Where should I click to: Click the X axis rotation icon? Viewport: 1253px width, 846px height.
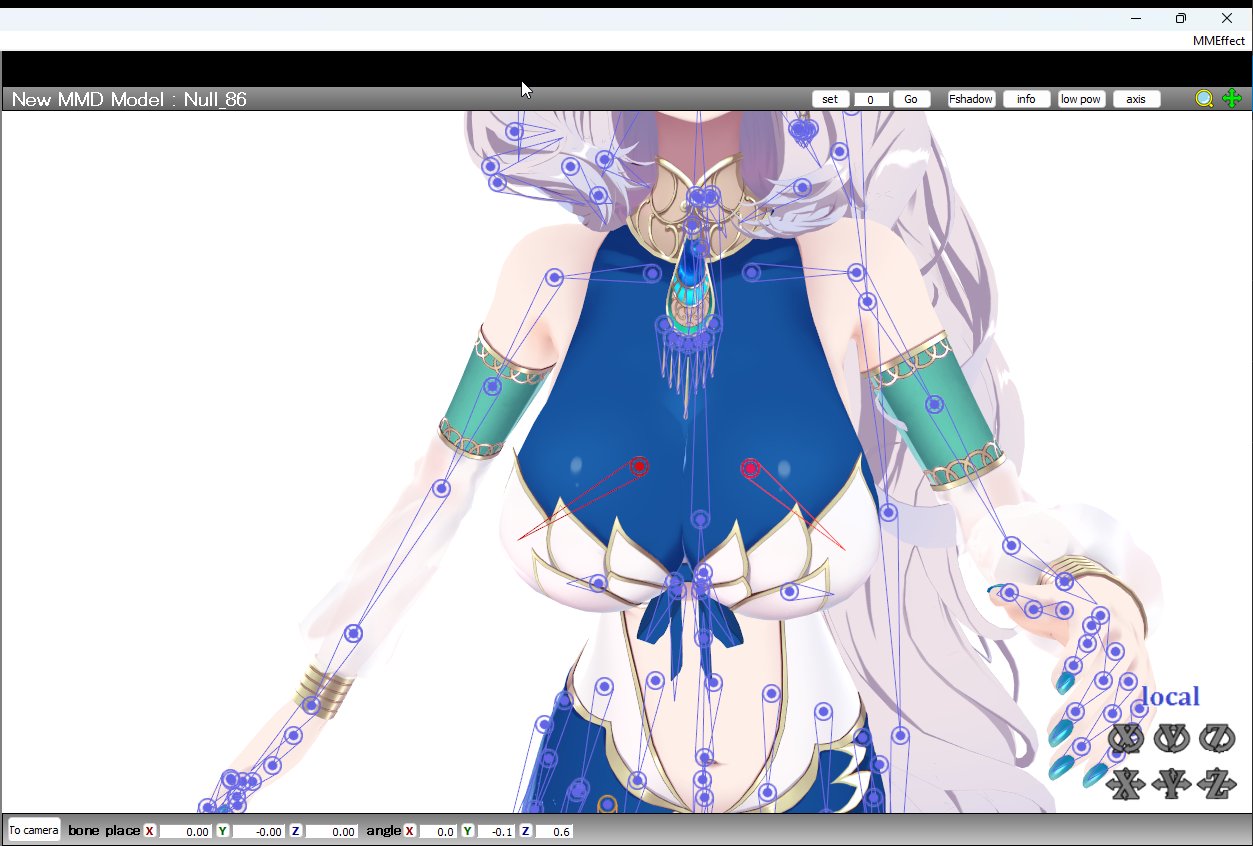click(x=1126, y=739)
